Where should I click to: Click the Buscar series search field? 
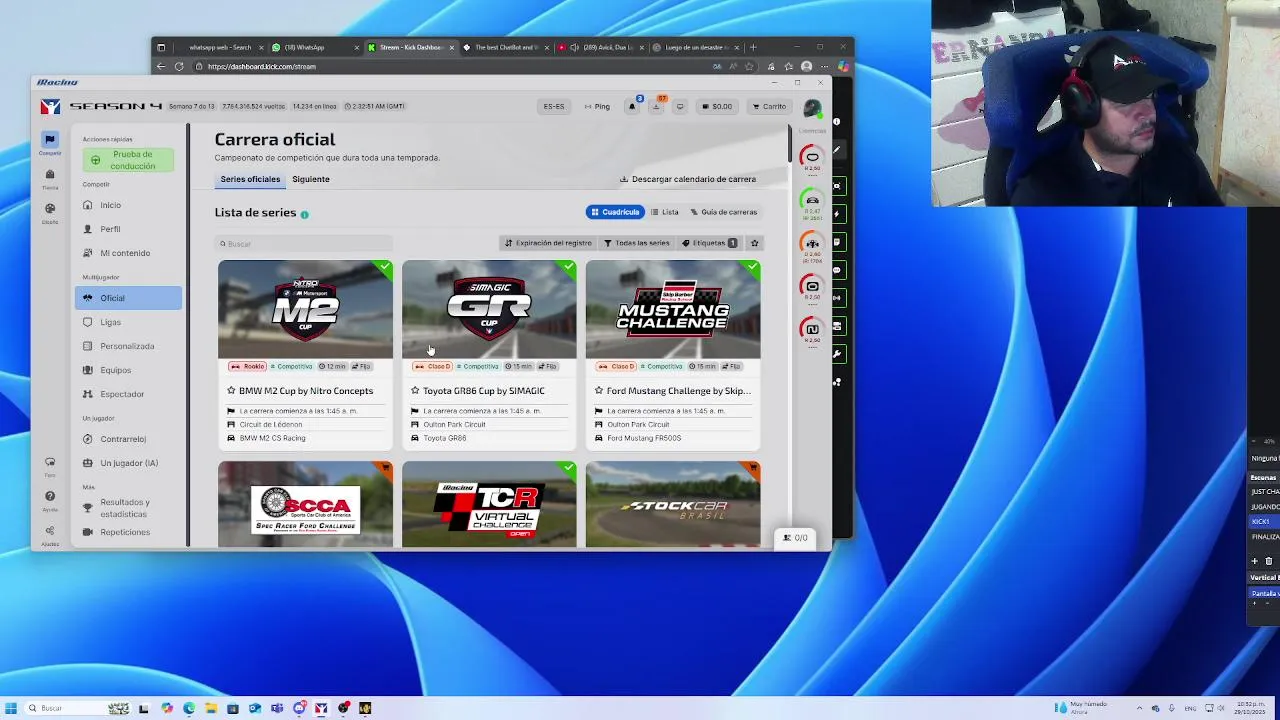point(305,244)
